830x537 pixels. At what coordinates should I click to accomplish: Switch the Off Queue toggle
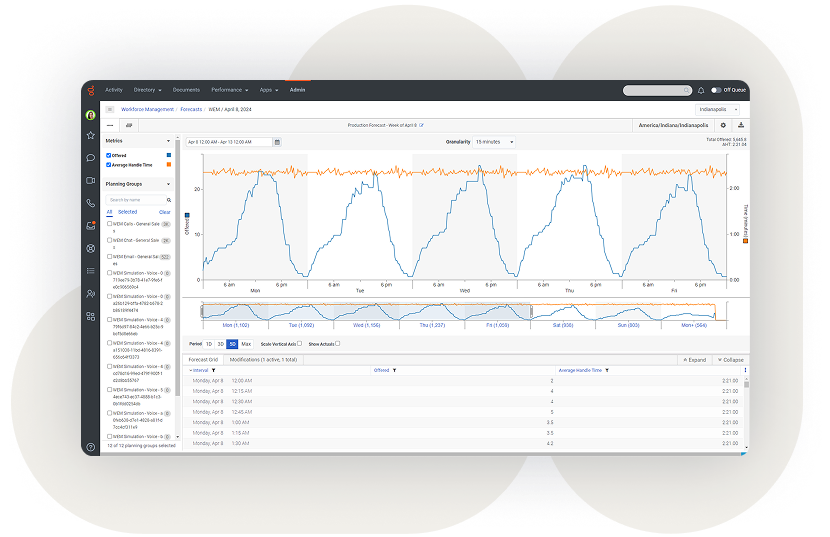pyautogui.click(x=716, y=90)
